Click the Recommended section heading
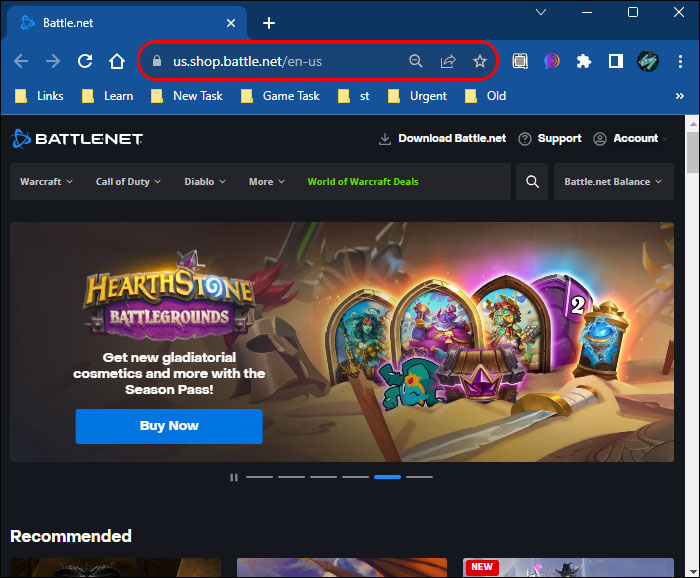The image size is (700, 578). 71,536
